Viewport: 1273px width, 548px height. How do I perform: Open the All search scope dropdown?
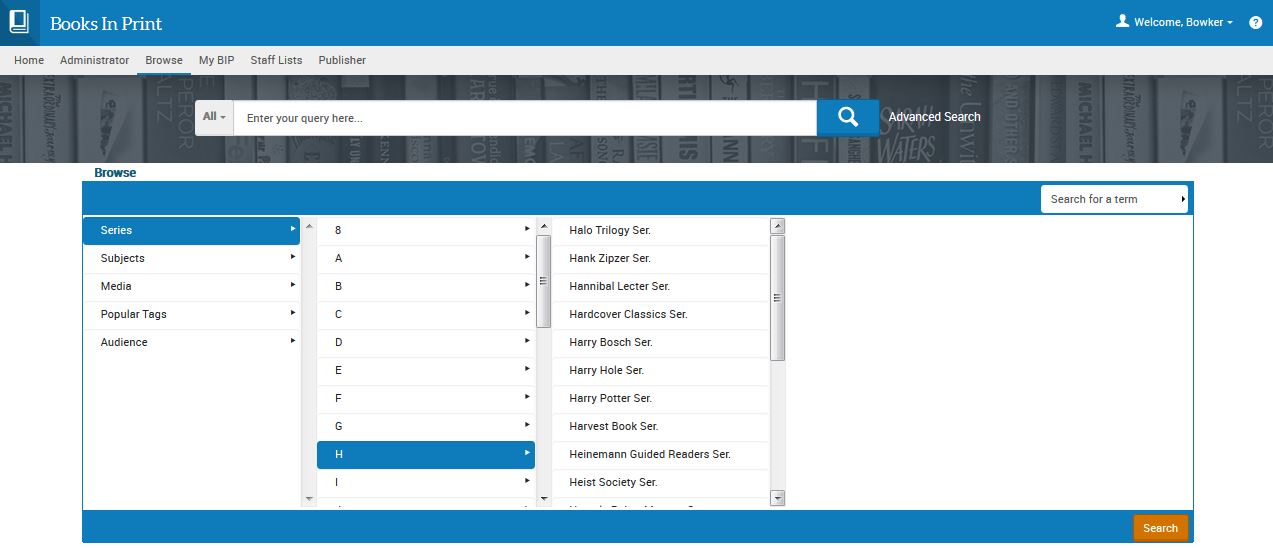click(214, 117)
